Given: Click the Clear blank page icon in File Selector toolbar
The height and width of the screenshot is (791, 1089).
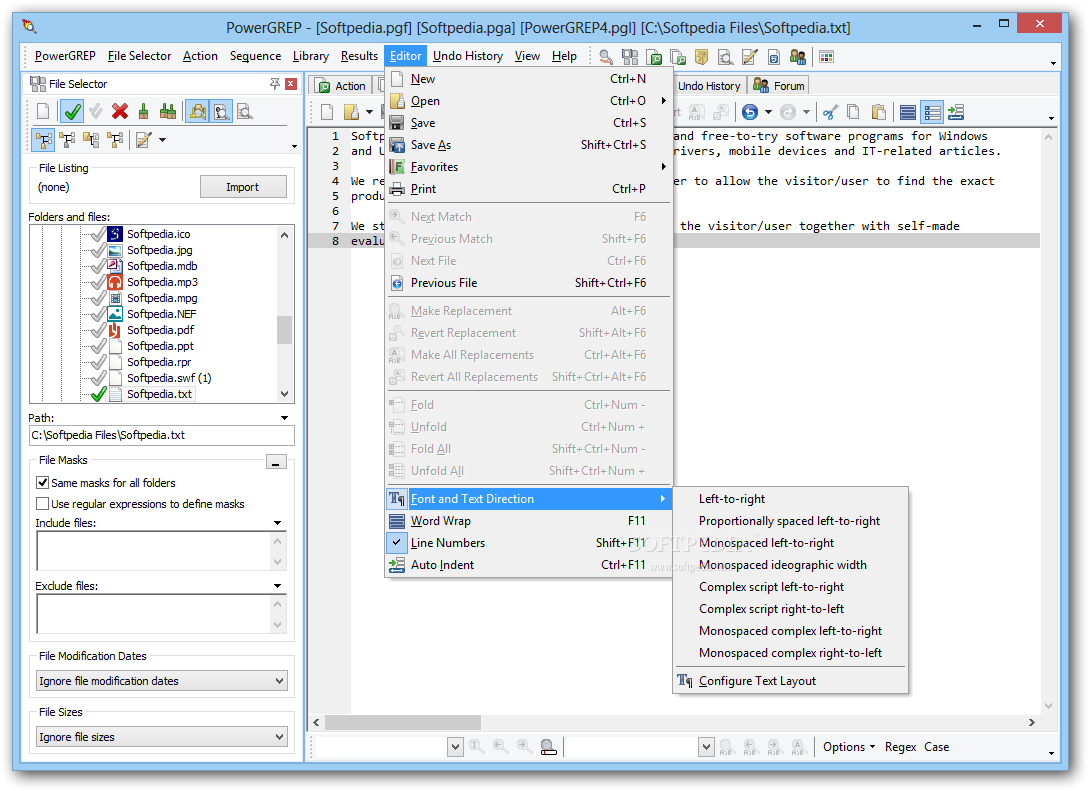Looking at the screenshot, I should point(43,111).
